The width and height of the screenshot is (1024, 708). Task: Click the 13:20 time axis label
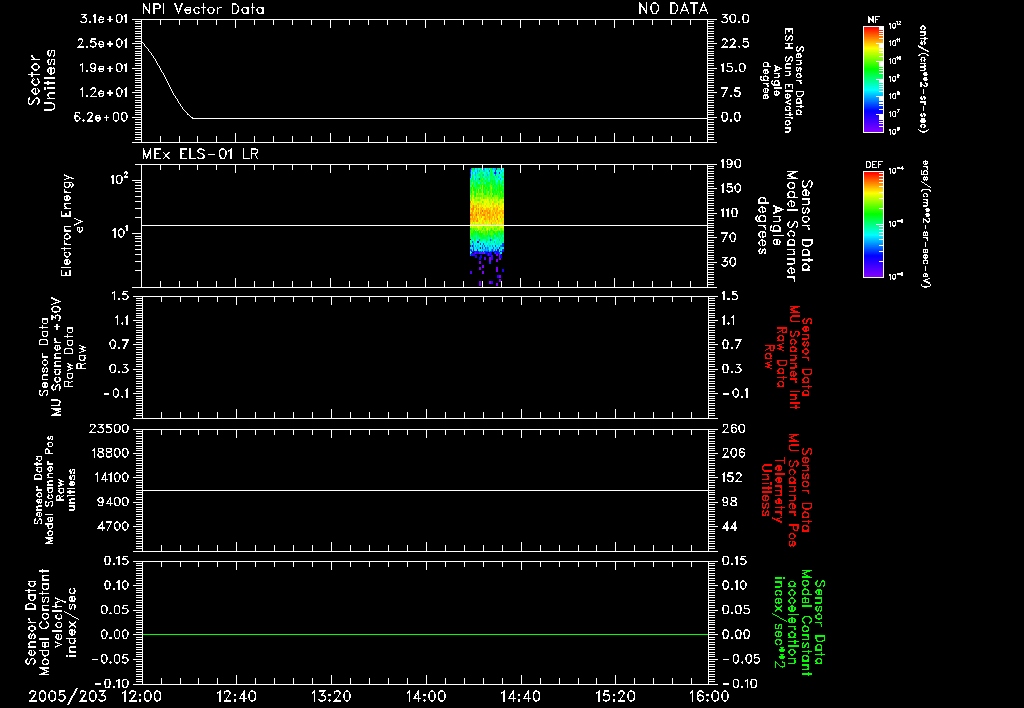pyautogui.click(x=331, y=696)
